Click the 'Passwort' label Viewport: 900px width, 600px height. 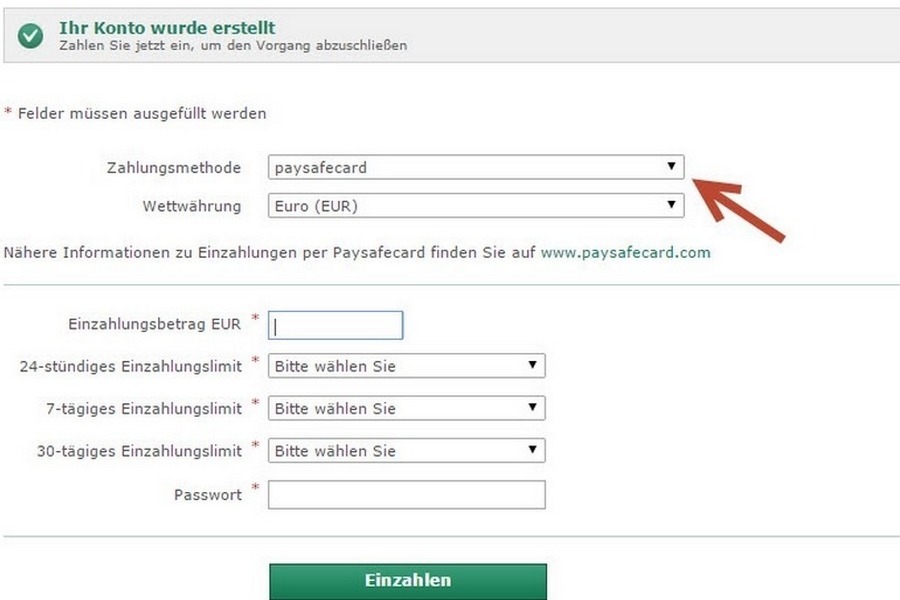(208, 495)
